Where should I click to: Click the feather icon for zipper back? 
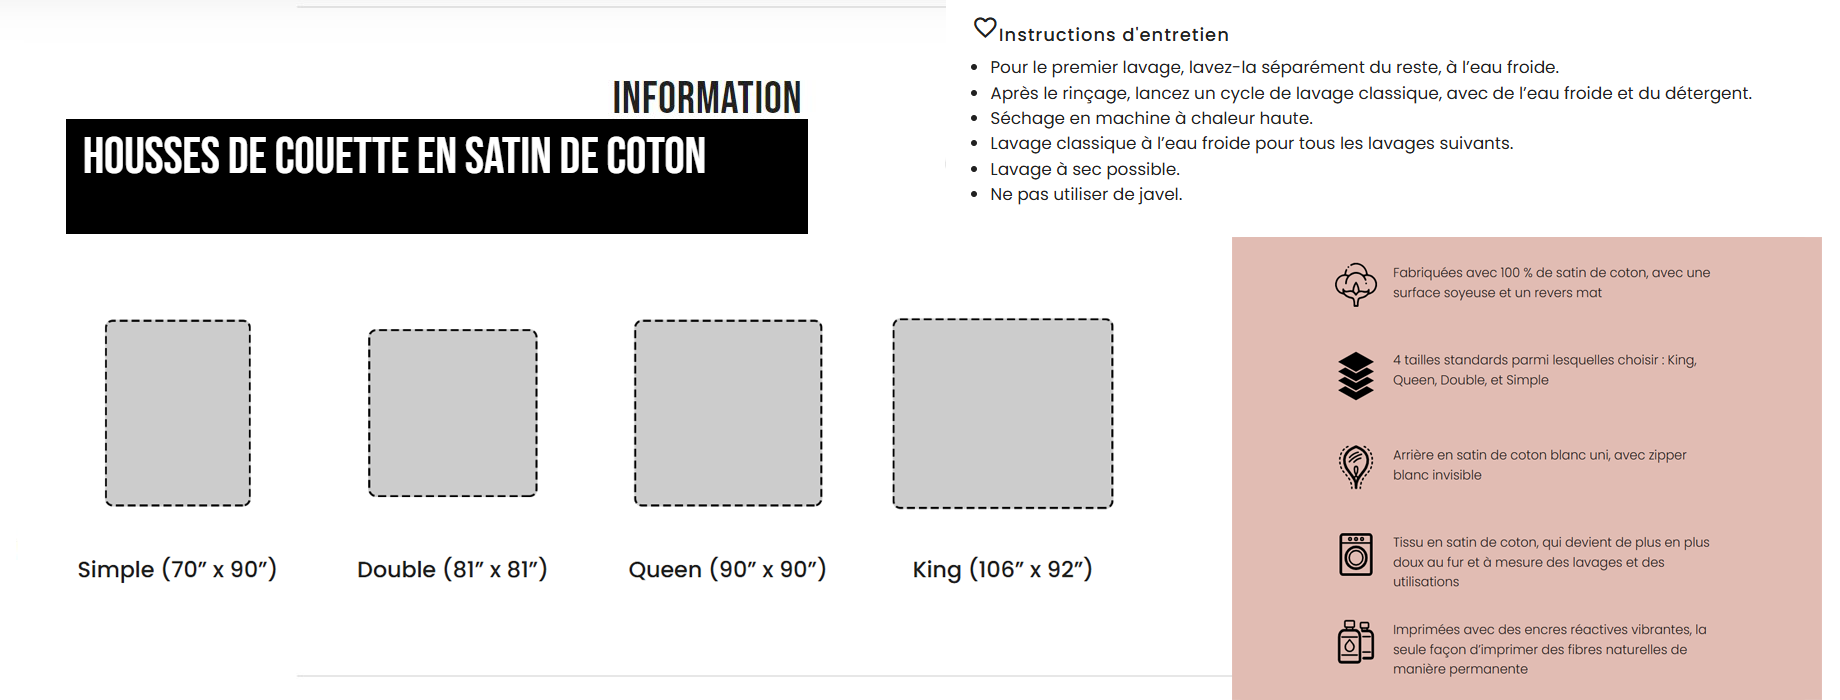click(x=1356, y=467)
